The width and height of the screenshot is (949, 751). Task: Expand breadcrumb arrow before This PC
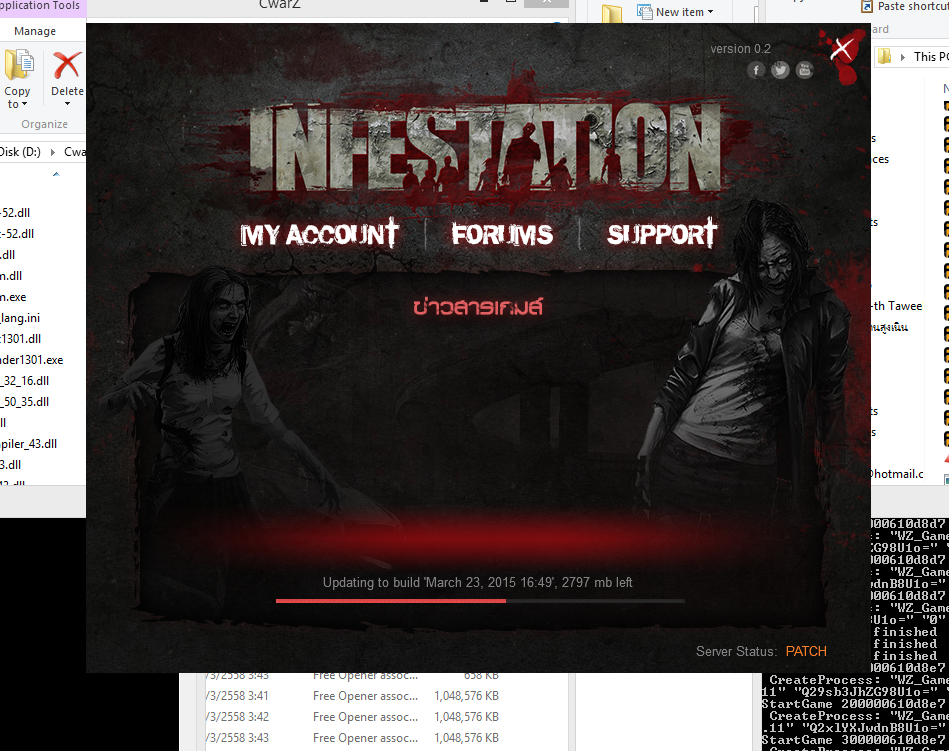[x=903, y=57]
